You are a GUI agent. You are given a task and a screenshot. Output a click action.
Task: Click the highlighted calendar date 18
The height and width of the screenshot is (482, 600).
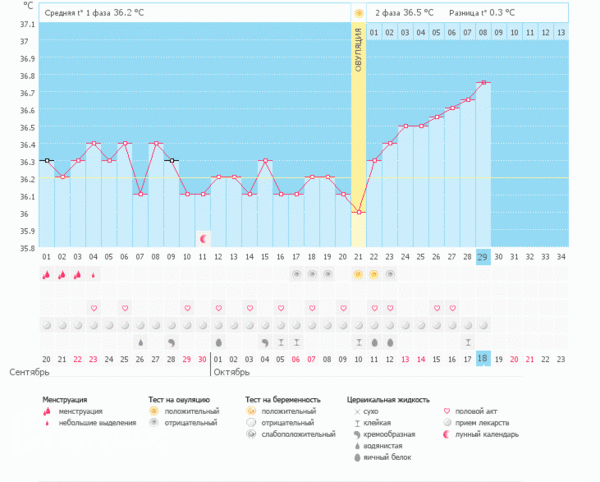click(483, 359)
